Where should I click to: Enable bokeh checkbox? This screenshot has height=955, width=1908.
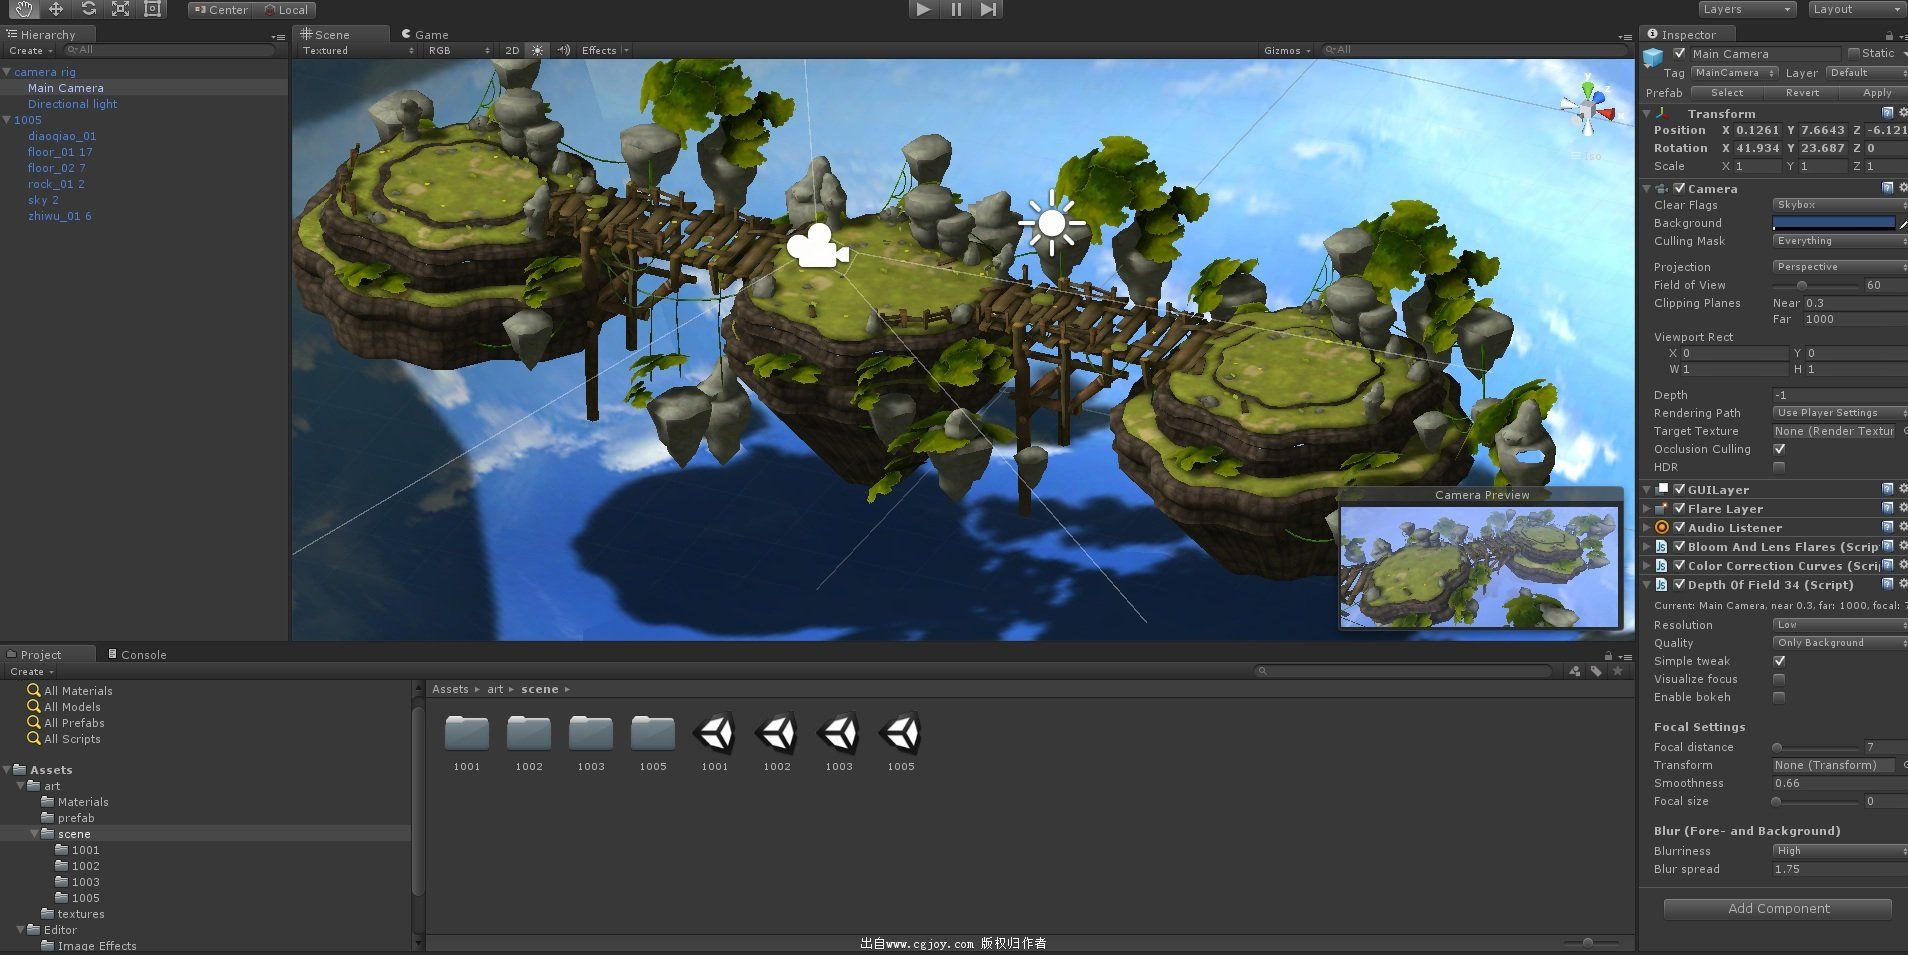point(1779,697)
